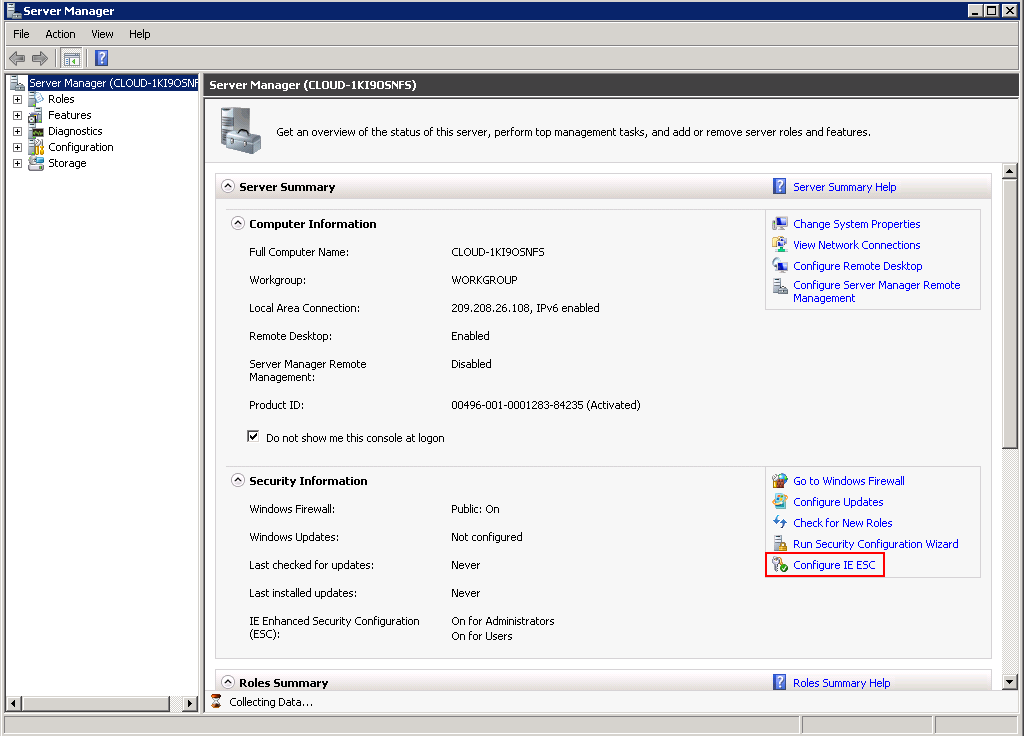
Task: Click the Check for New Roles icon
Action: pyautogui.click(x=780, y=522)
